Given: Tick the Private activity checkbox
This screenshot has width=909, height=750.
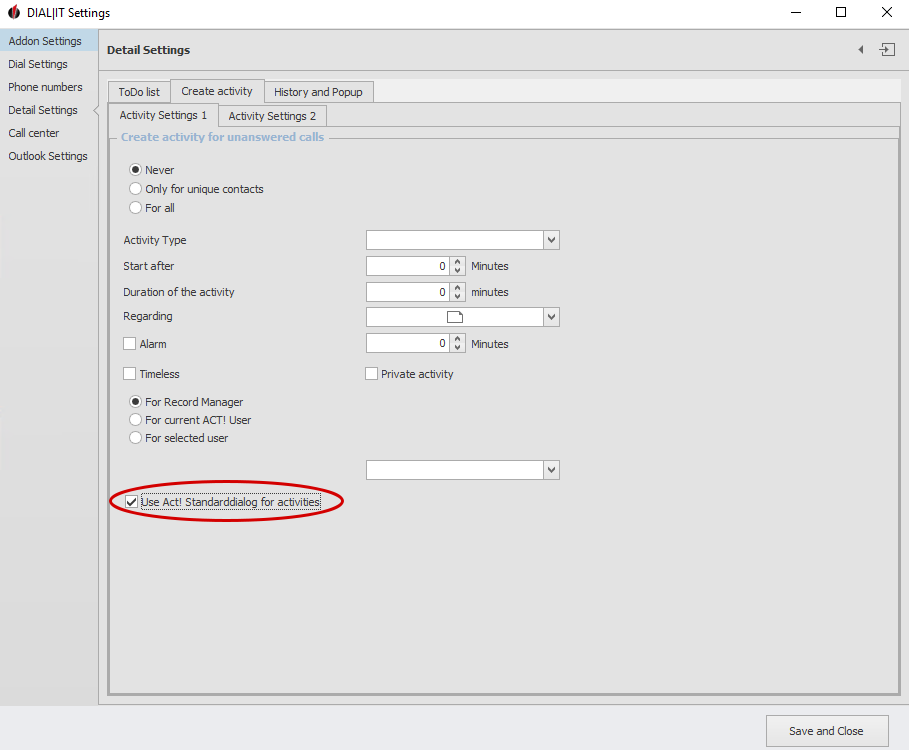Looking at the screenshot, I should click(372, 374).
